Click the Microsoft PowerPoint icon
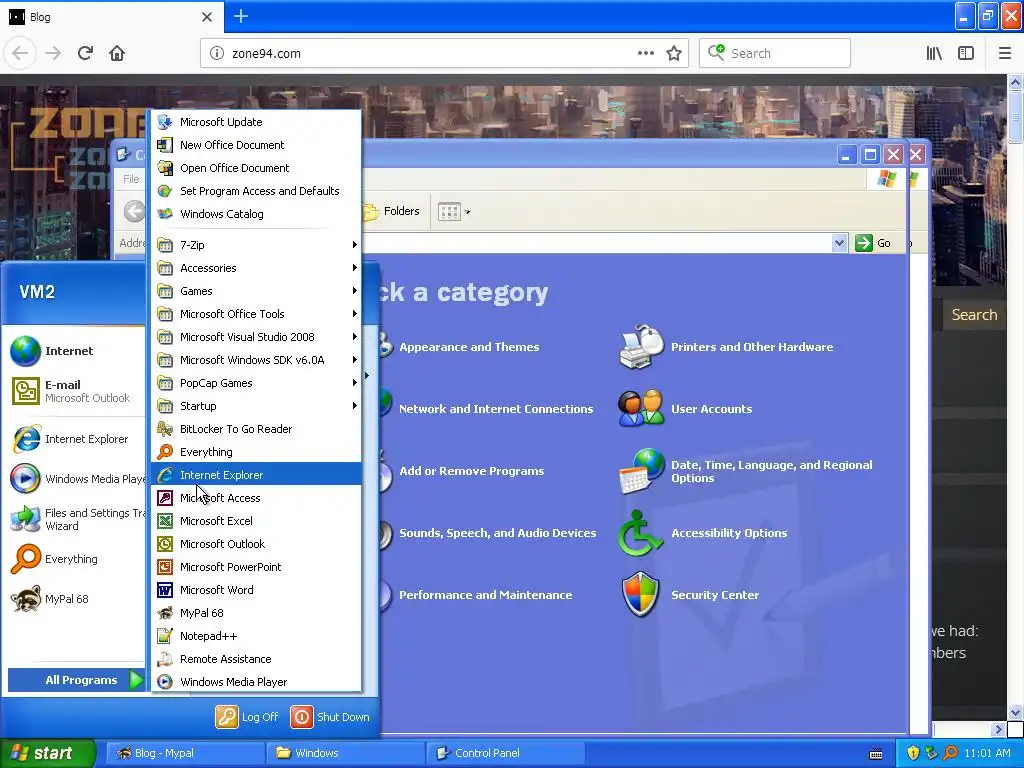Viewport: 1024px width, 768px height. click(165, 567)
